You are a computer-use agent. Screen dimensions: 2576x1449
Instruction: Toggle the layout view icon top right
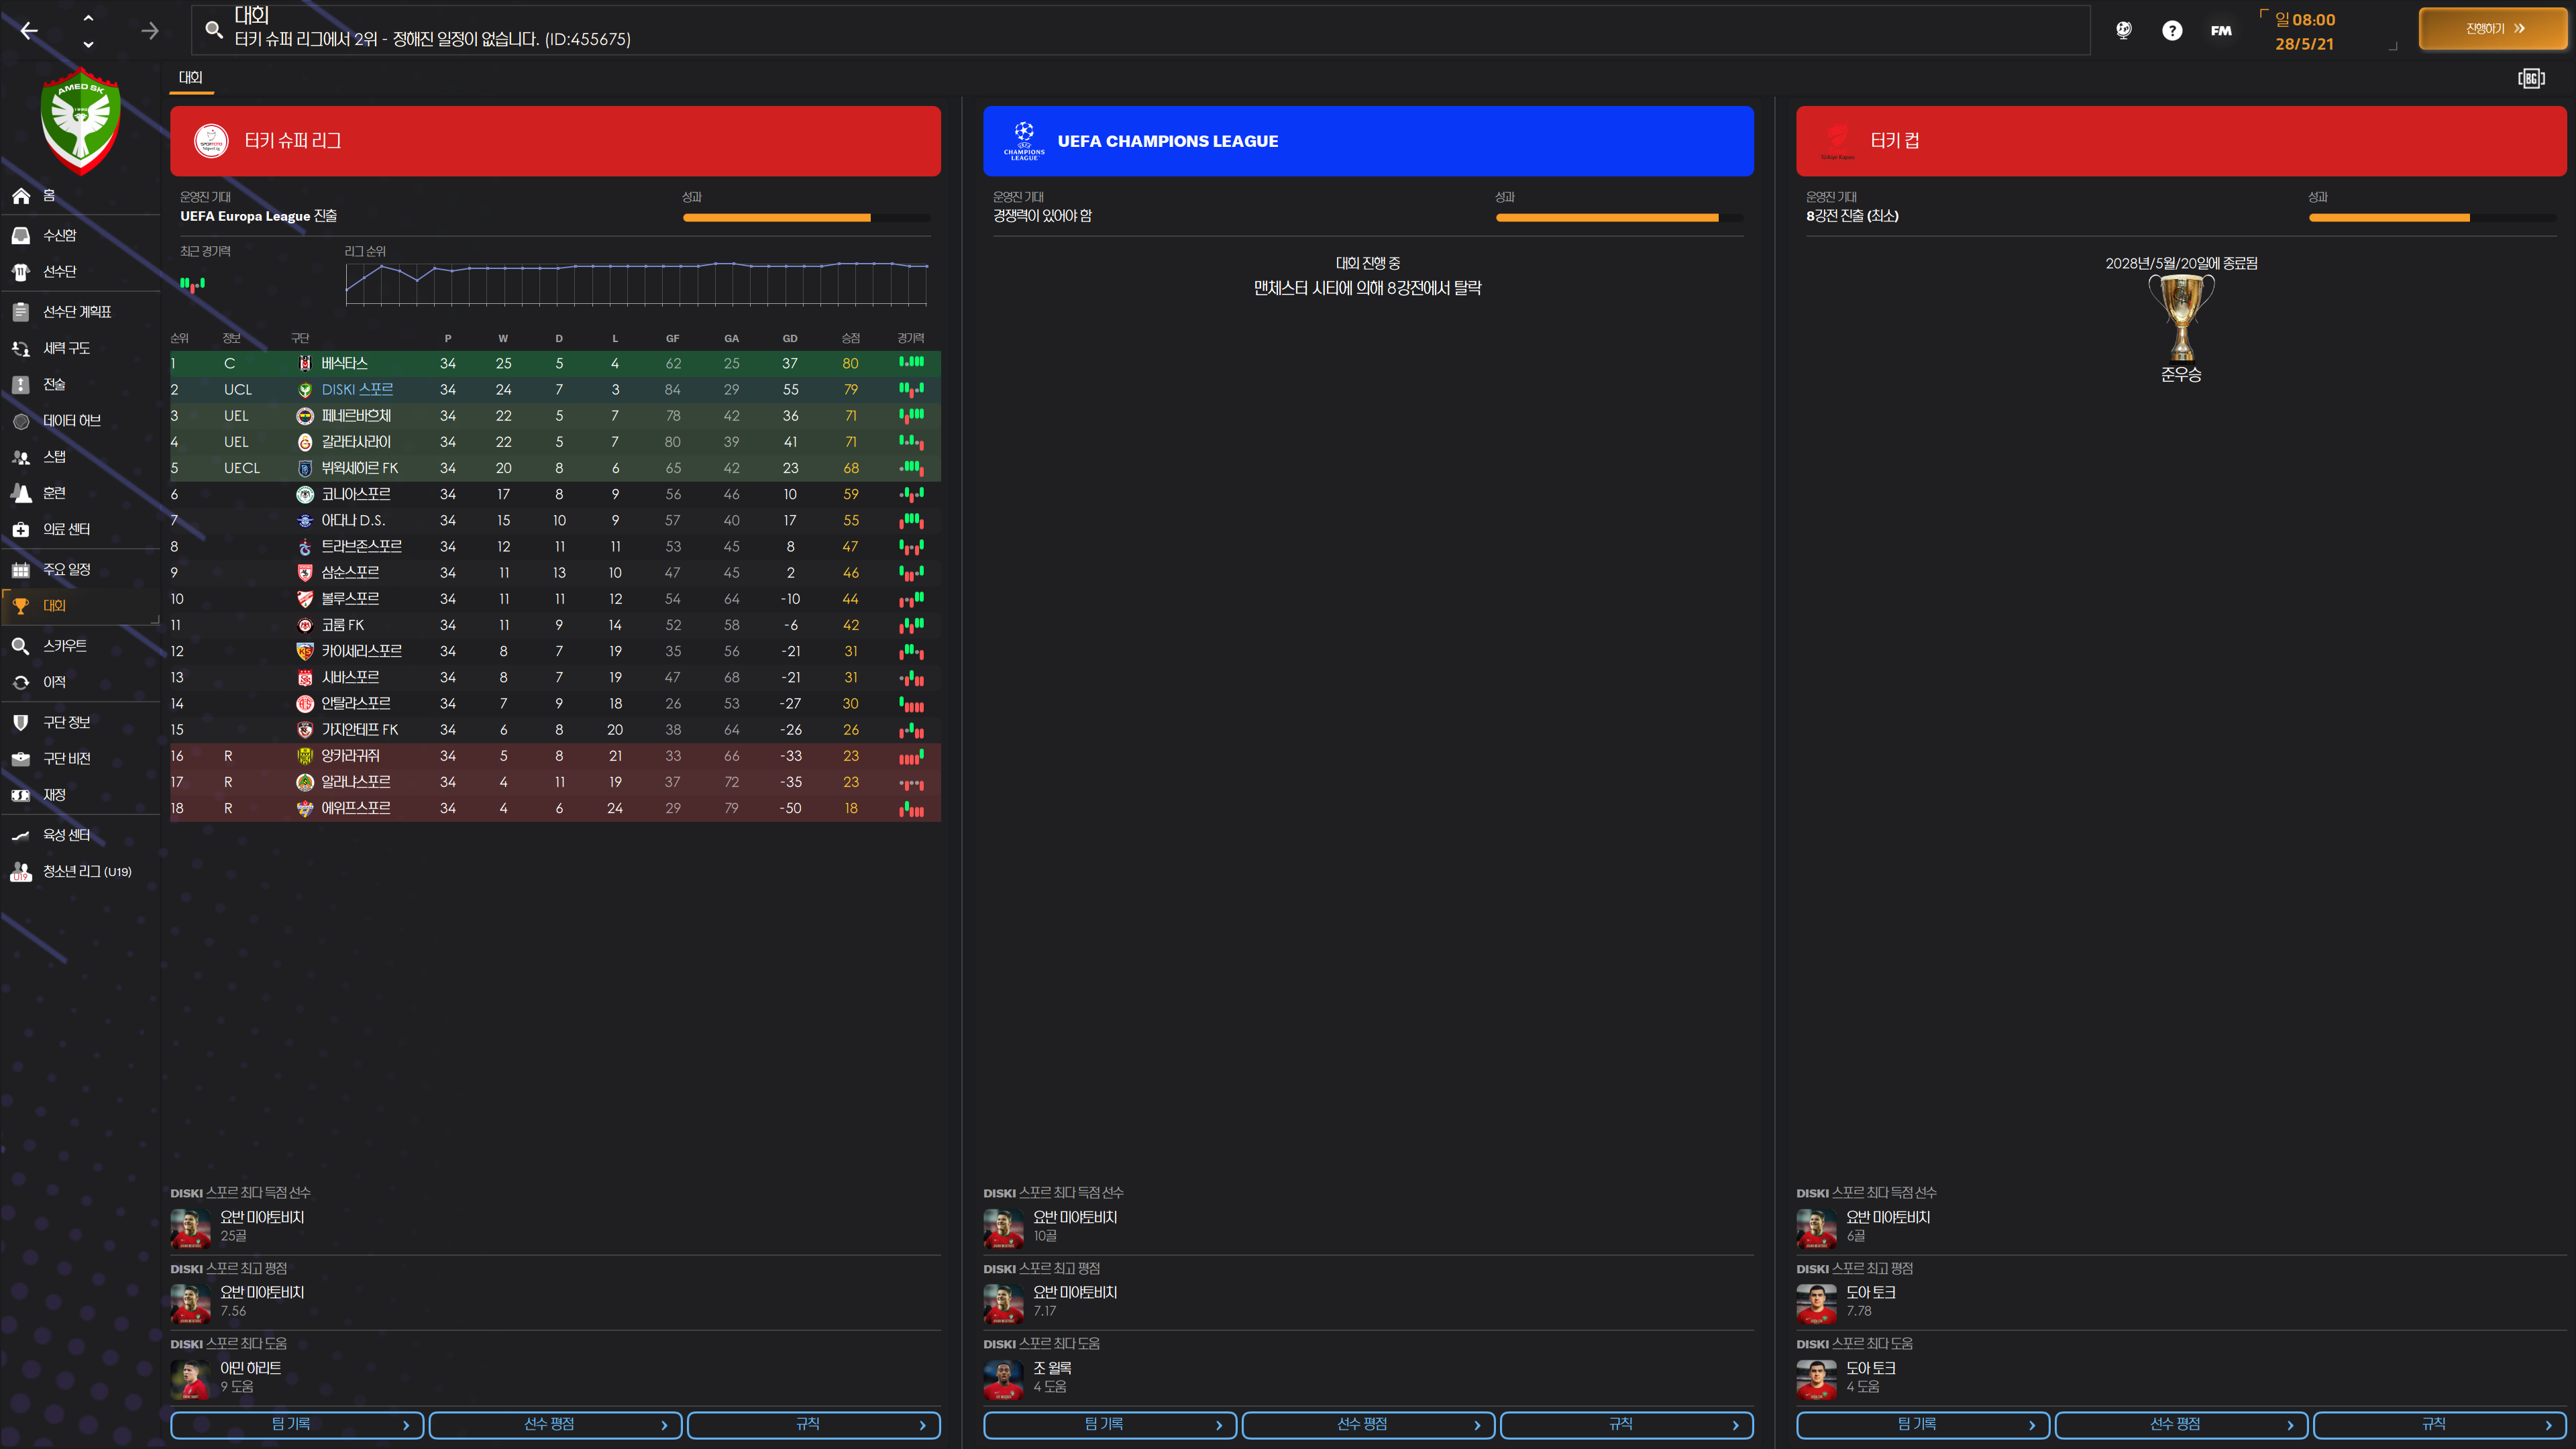[x=2530, y=78]
